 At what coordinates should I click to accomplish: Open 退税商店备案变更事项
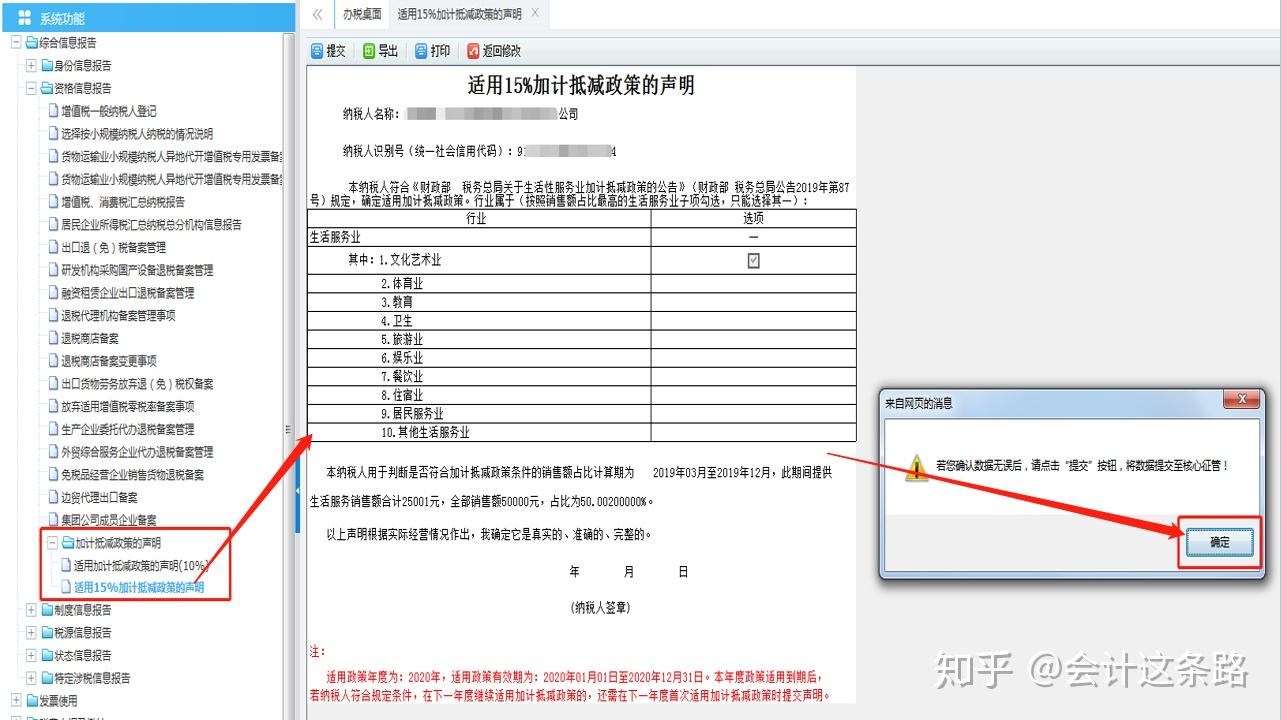coord(109,361)
